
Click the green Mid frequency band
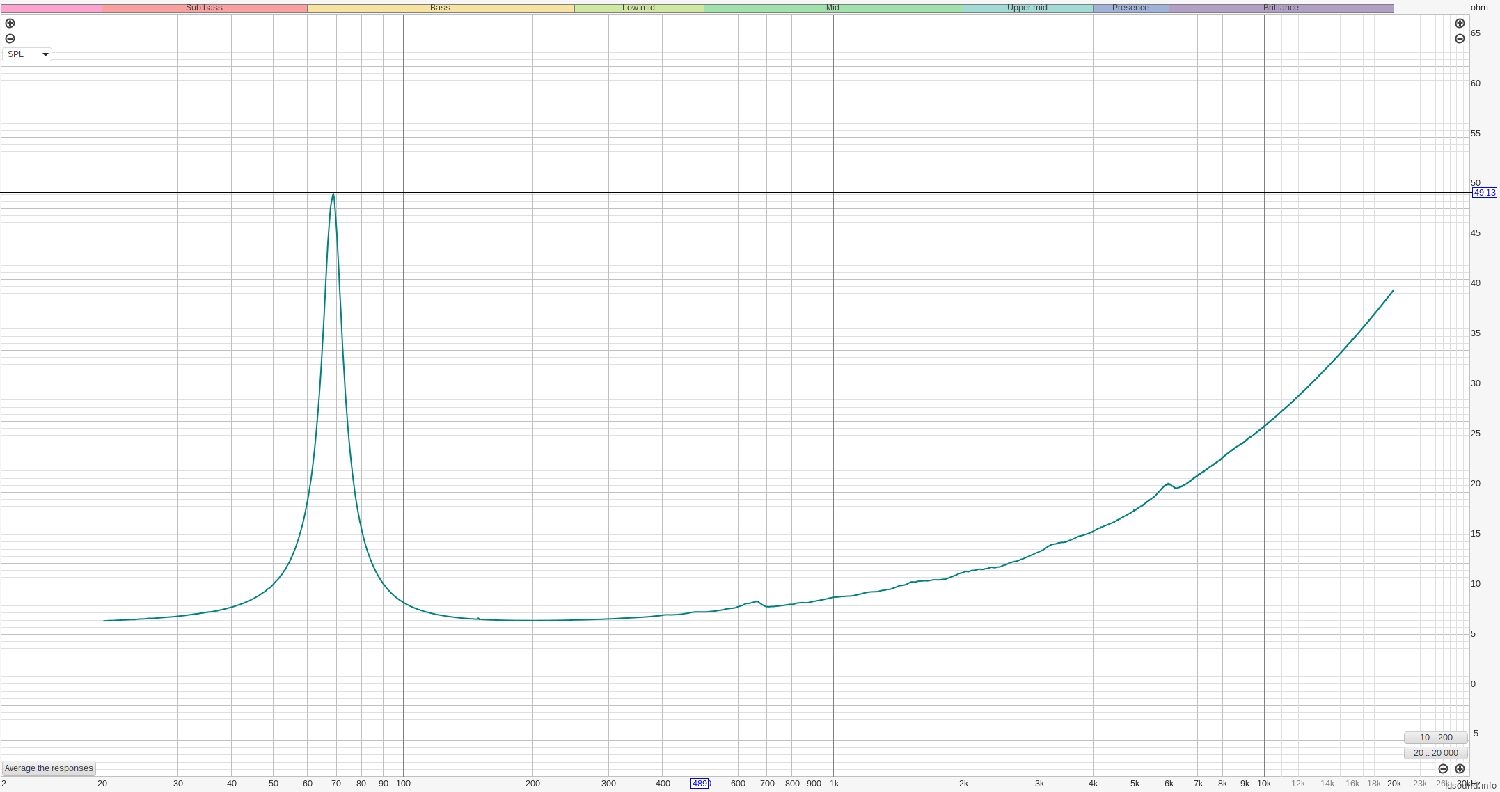click(x=833, y=8)
